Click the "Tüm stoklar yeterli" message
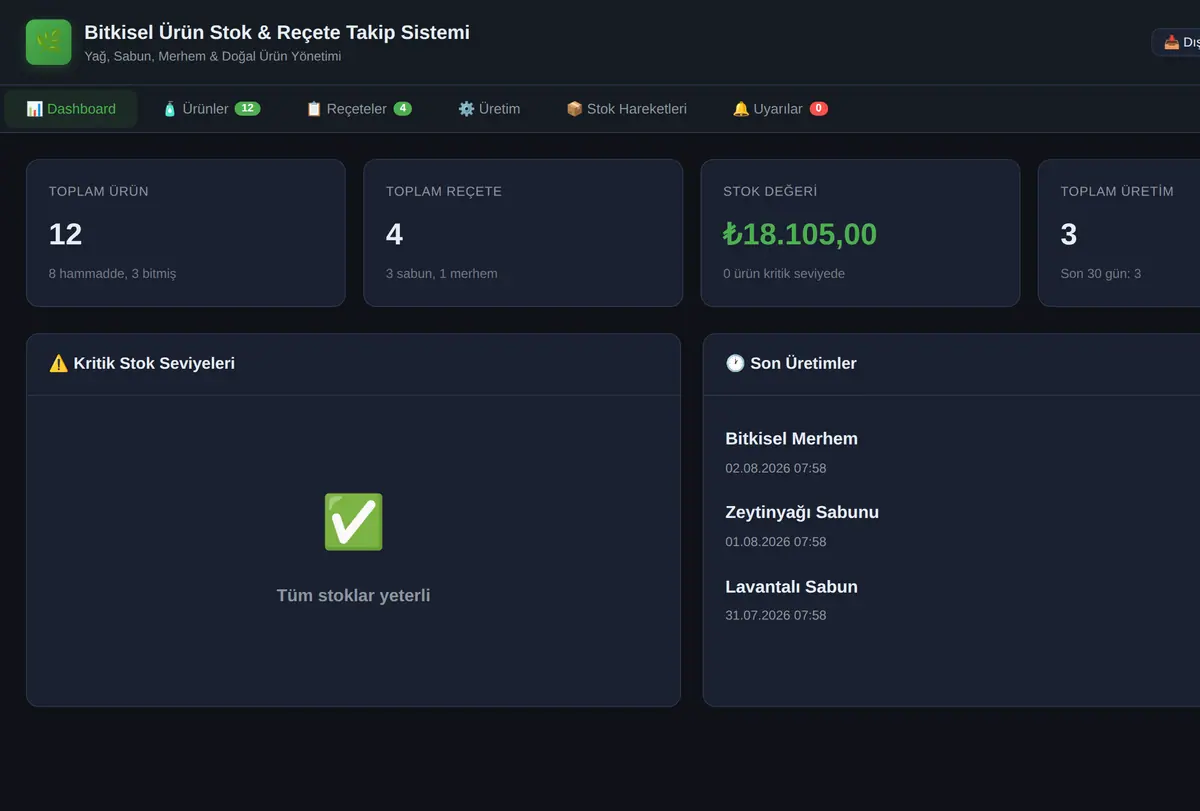The image size is (1200, 811). (x=353, y=596)
